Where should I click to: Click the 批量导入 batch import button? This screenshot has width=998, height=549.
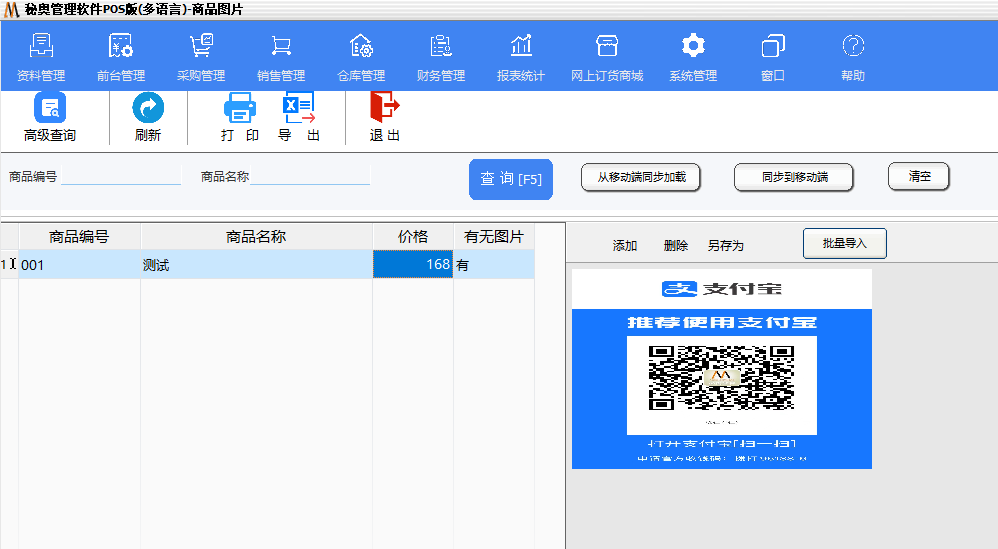pyautogui.click(x=844, y=244)
